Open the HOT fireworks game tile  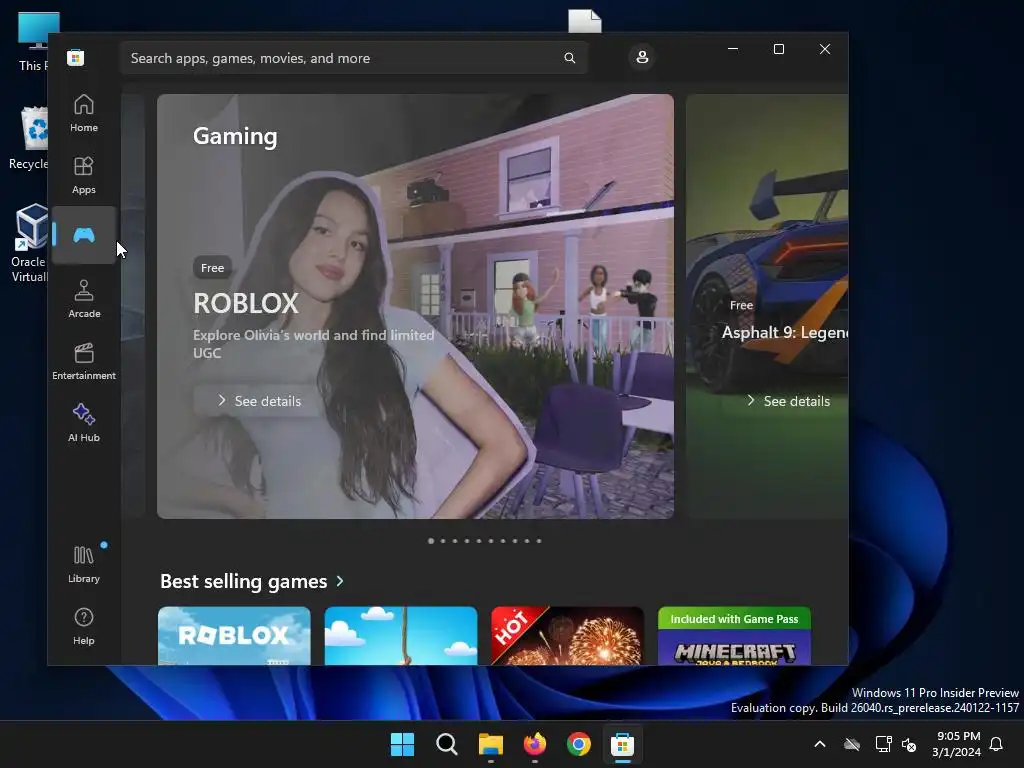[567, 635]
